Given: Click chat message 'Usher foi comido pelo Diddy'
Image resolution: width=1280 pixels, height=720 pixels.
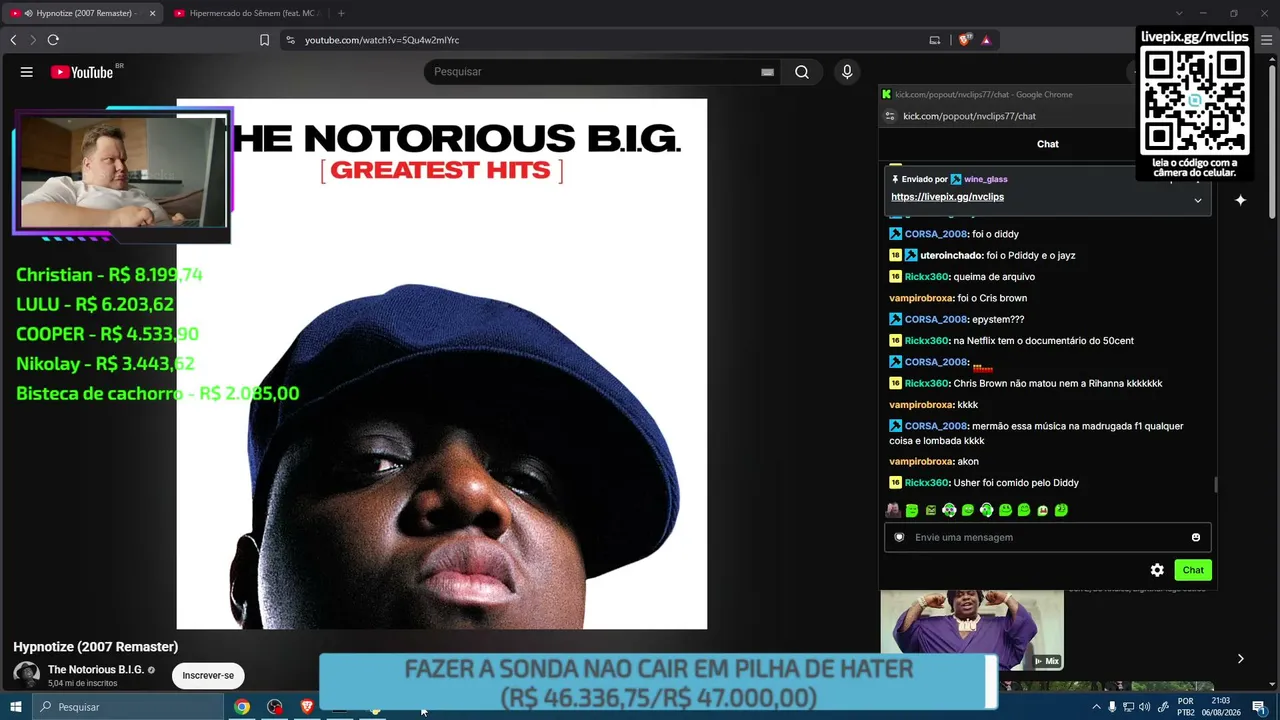Looking at the screenshot, I should coord(1016,483).
